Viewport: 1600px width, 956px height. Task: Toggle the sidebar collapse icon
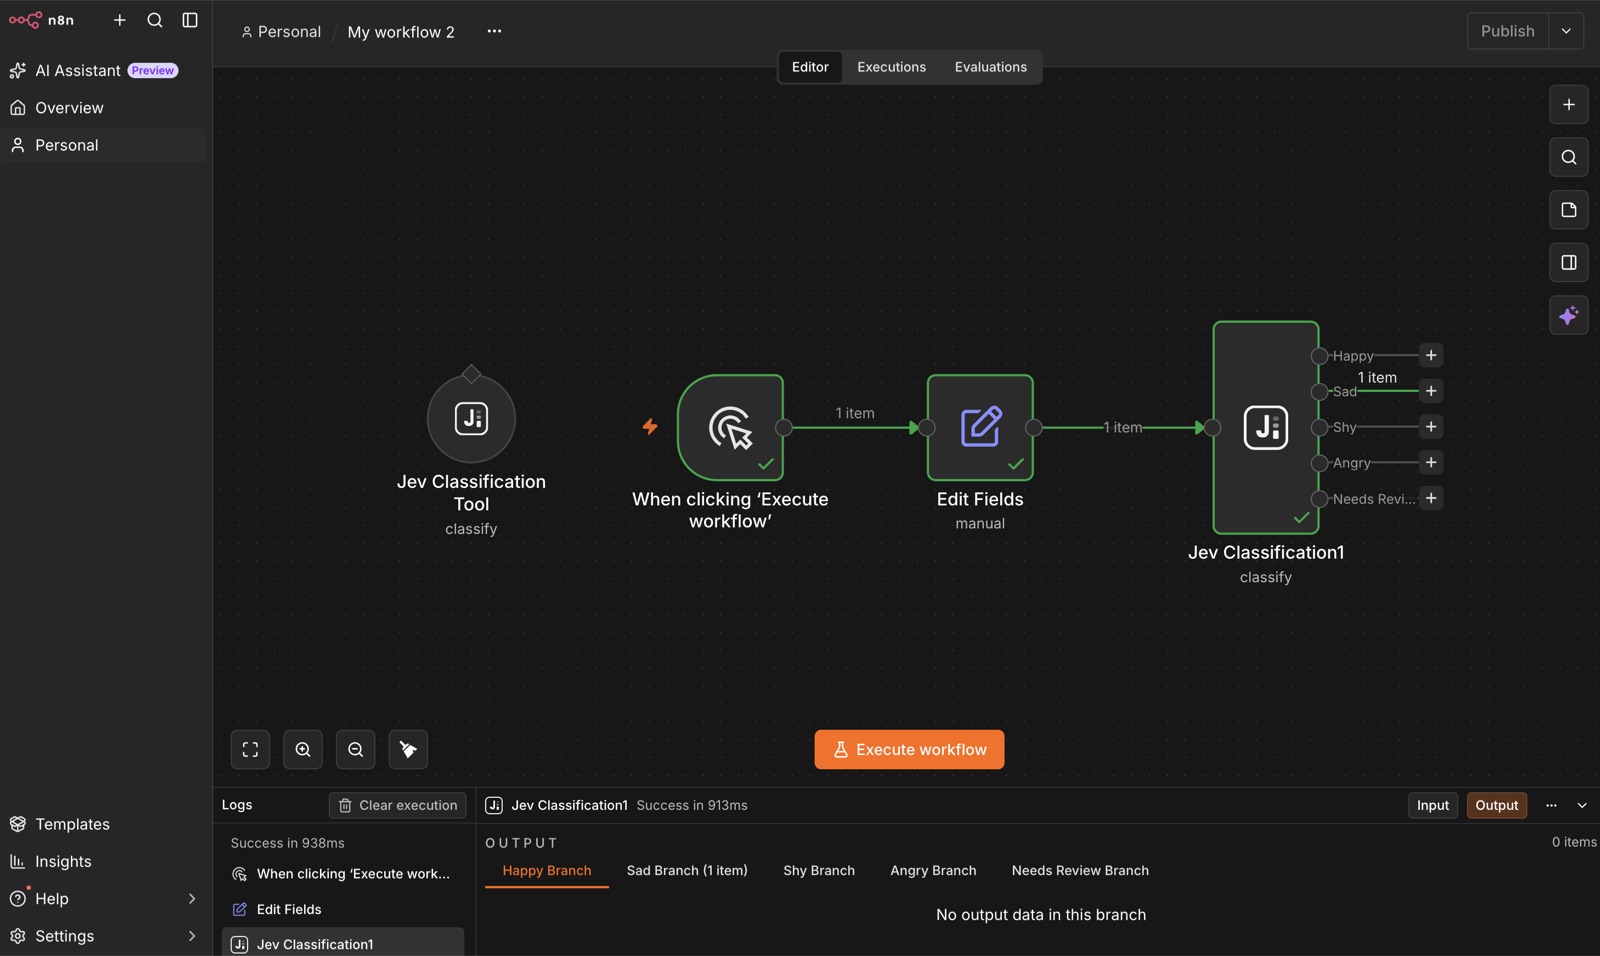point(190,20)
